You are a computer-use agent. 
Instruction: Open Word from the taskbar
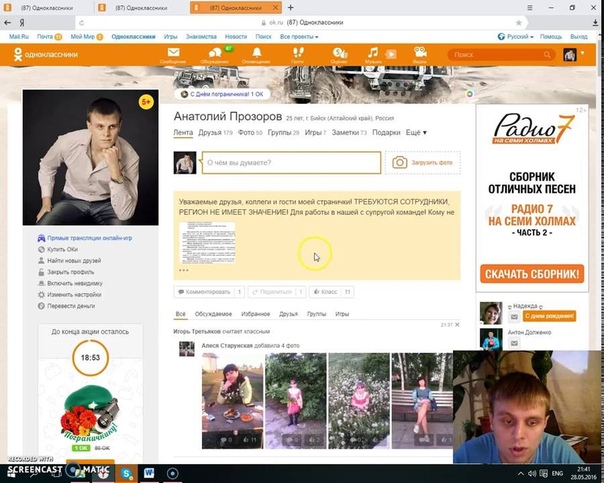click(x=149, y=473)
